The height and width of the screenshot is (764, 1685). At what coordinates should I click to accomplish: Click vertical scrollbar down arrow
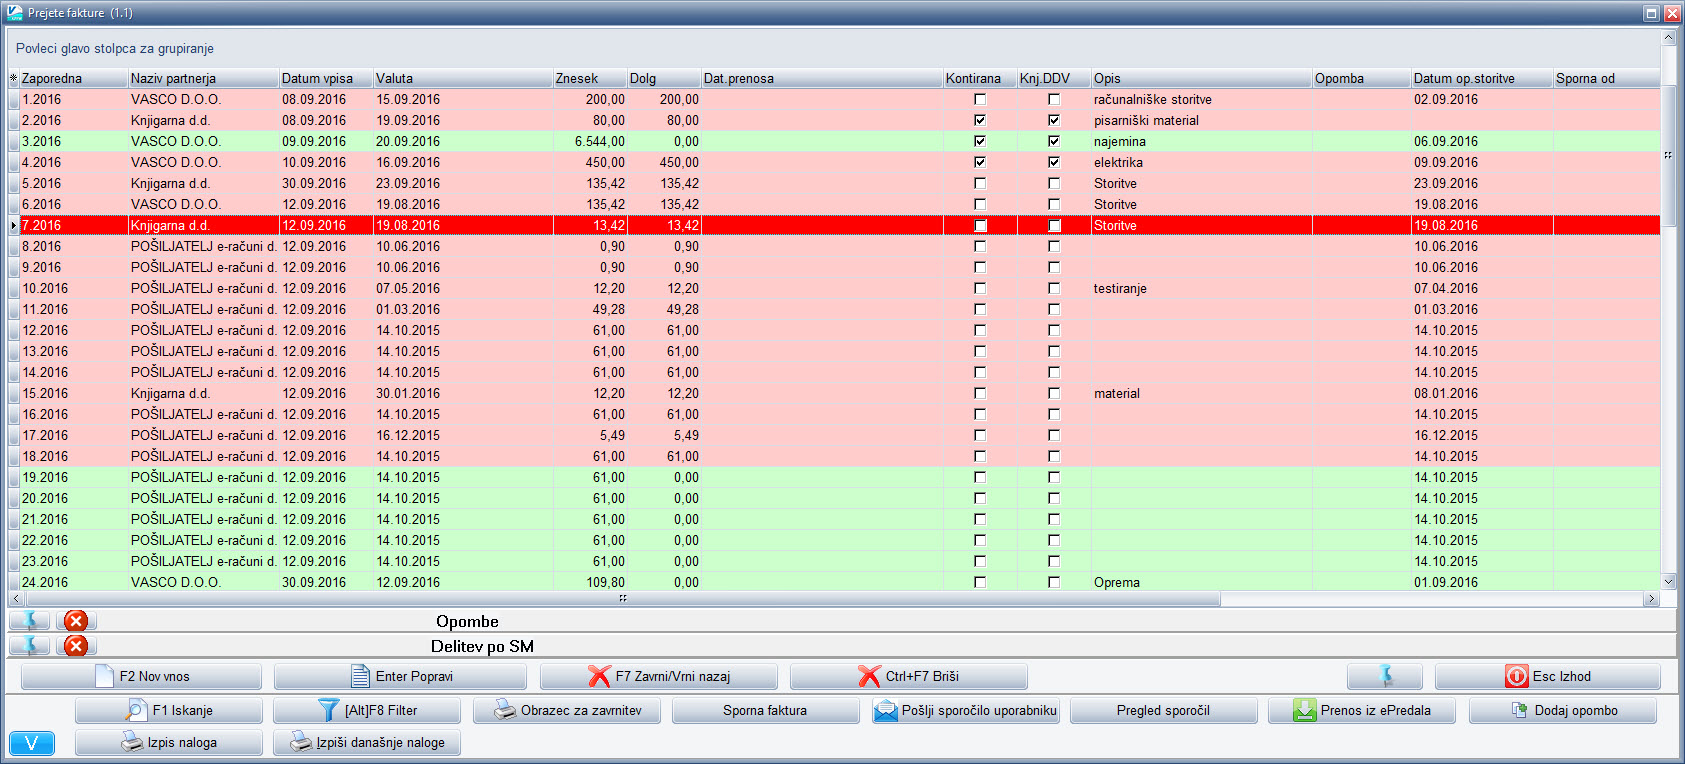[1668, 581]
